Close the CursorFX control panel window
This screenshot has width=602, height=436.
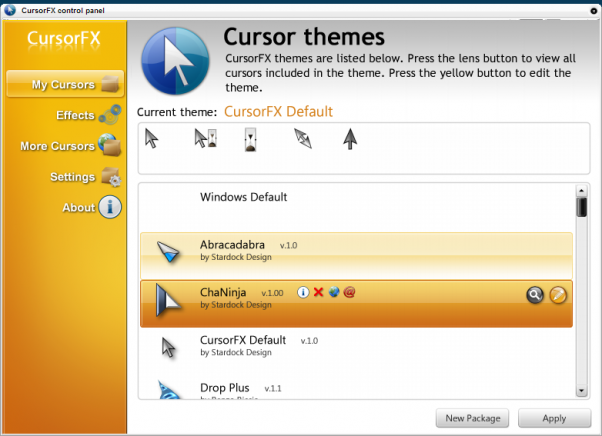(594, 10)
